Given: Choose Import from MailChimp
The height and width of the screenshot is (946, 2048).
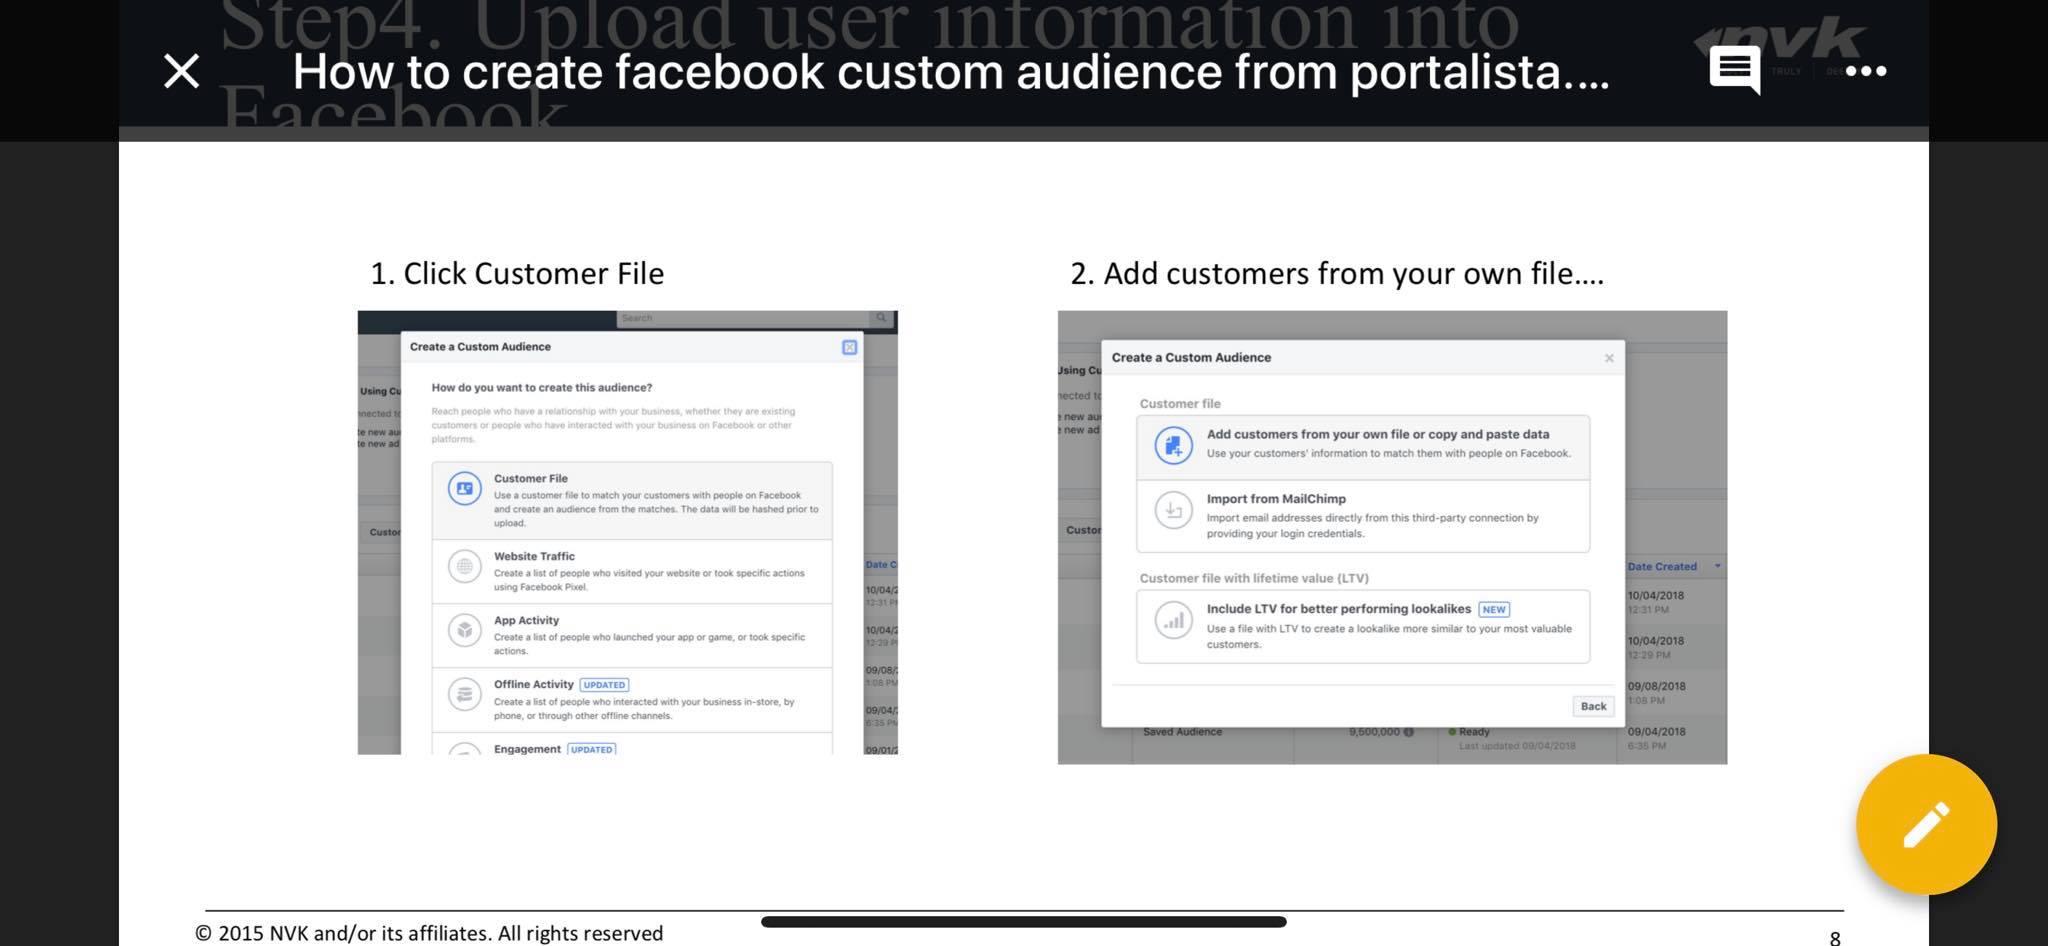Looking at the screenshot, I should 1363,516.
